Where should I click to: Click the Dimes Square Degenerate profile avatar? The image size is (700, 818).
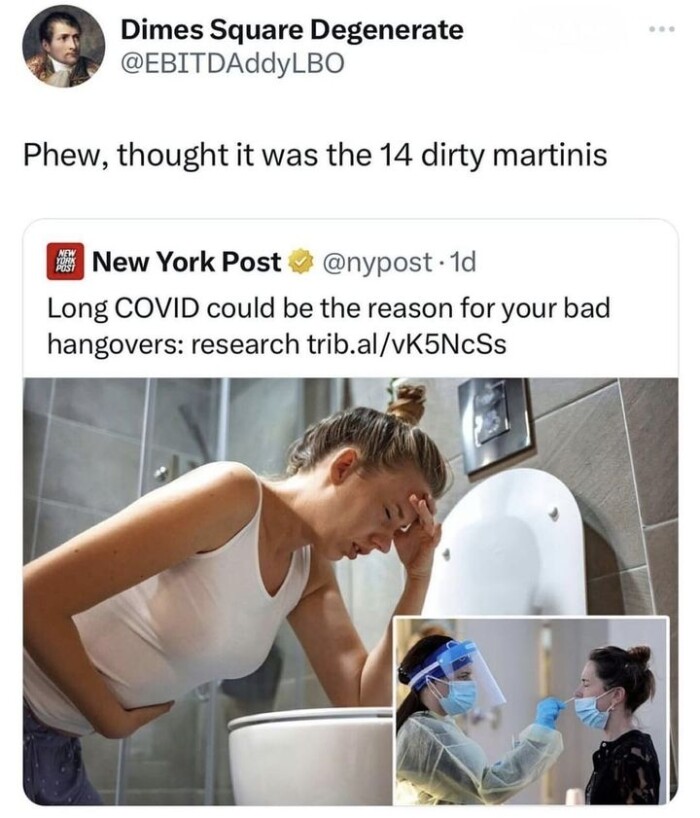(x=64, y=46)
